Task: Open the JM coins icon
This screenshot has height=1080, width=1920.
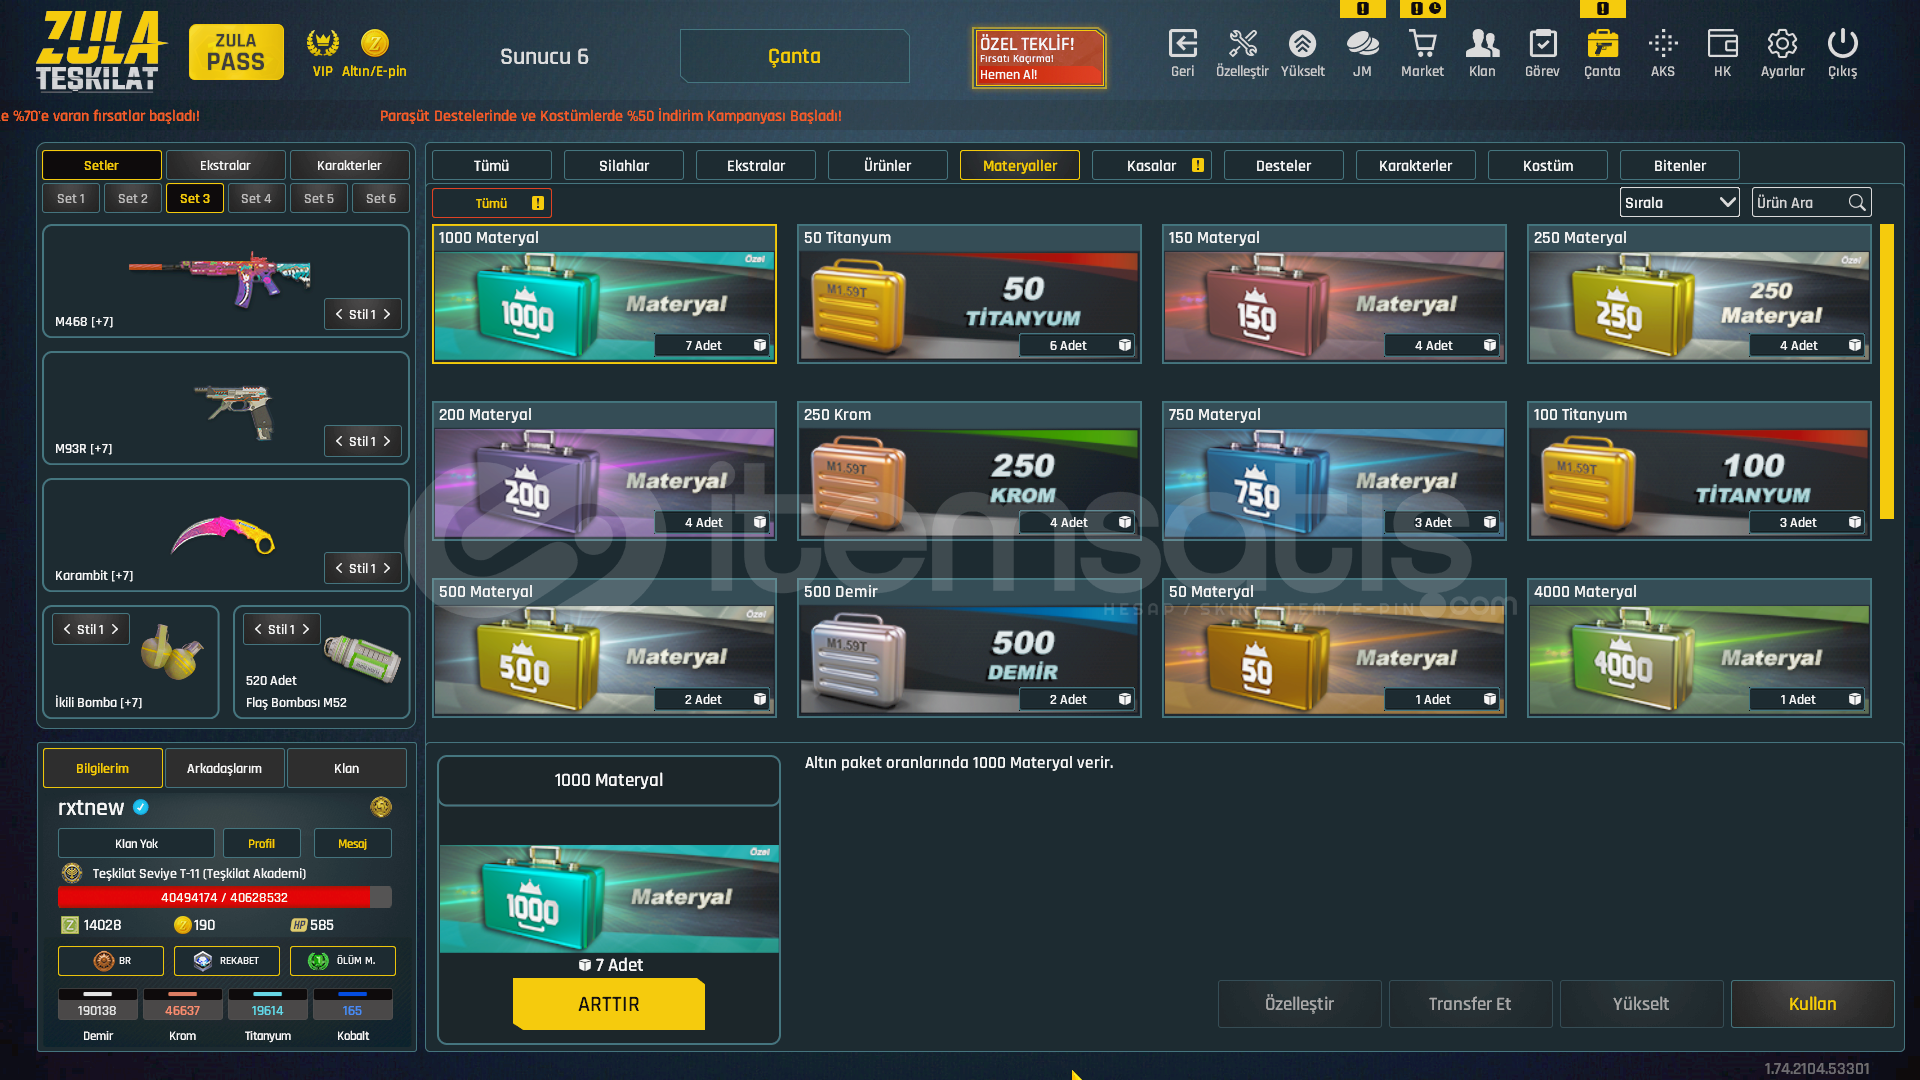Action: (1362, 44)
